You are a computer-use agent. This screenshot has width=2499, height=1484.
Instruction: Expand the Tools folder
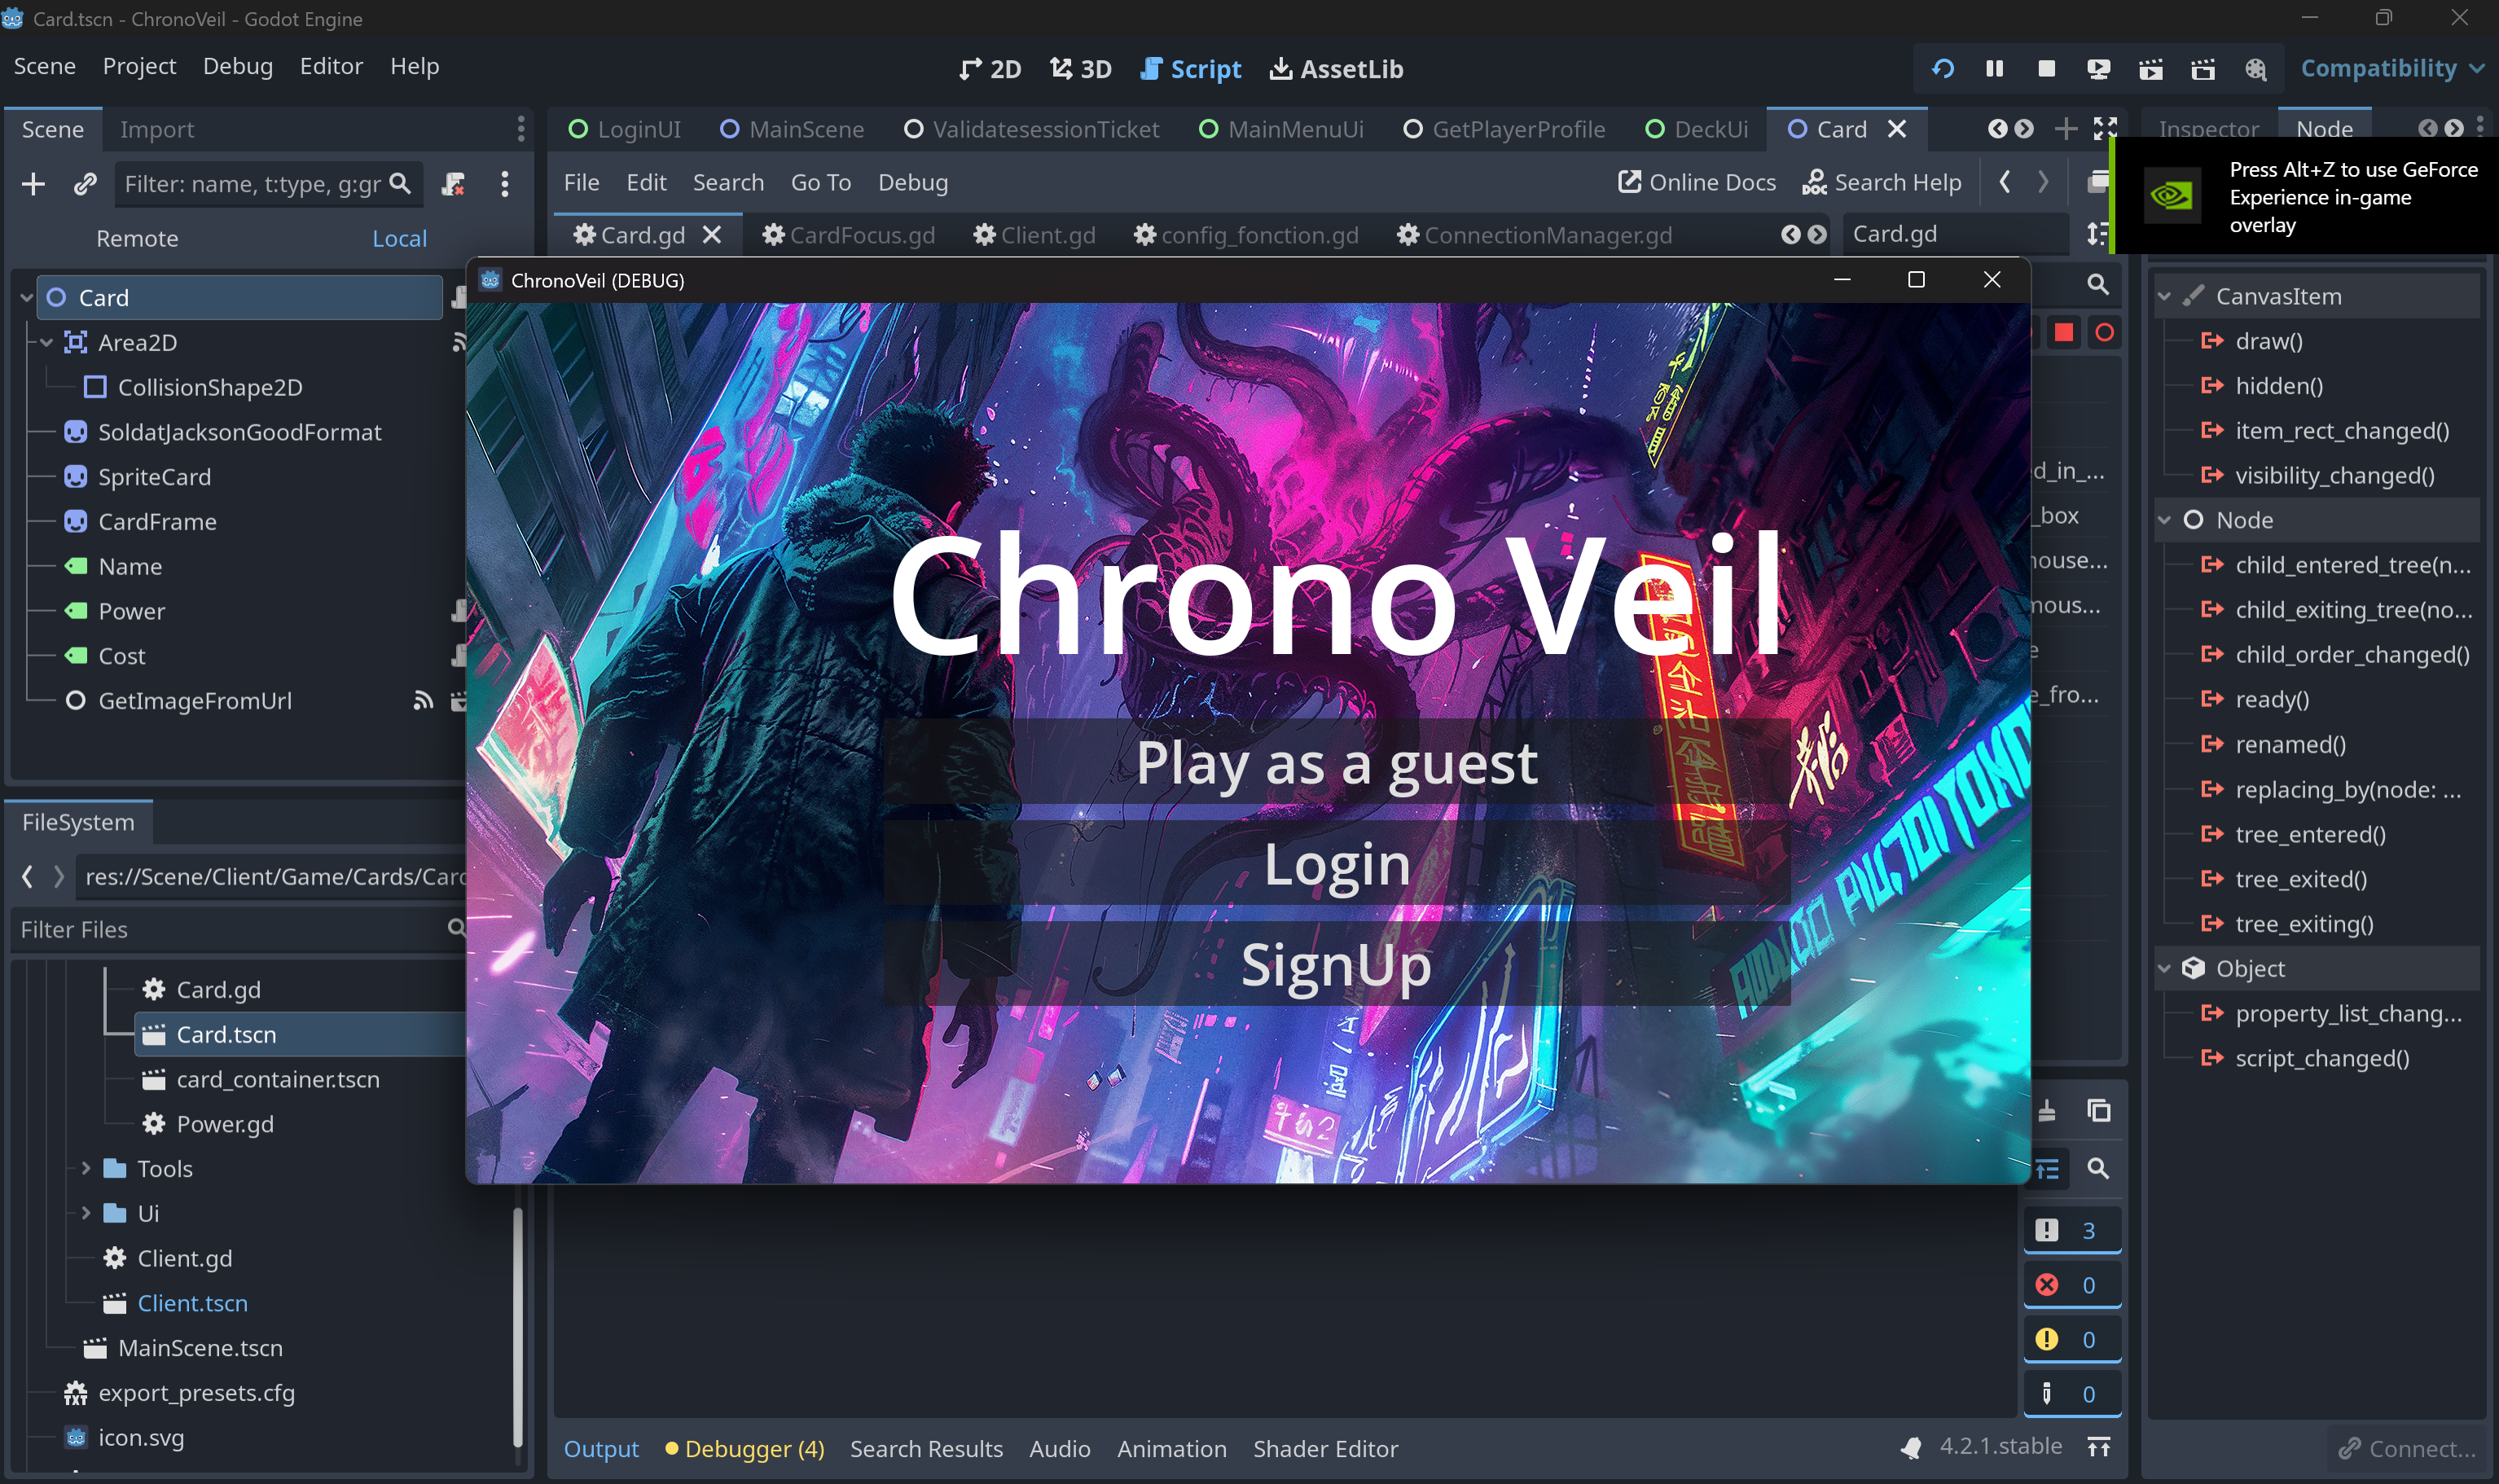click(86, 1169)
